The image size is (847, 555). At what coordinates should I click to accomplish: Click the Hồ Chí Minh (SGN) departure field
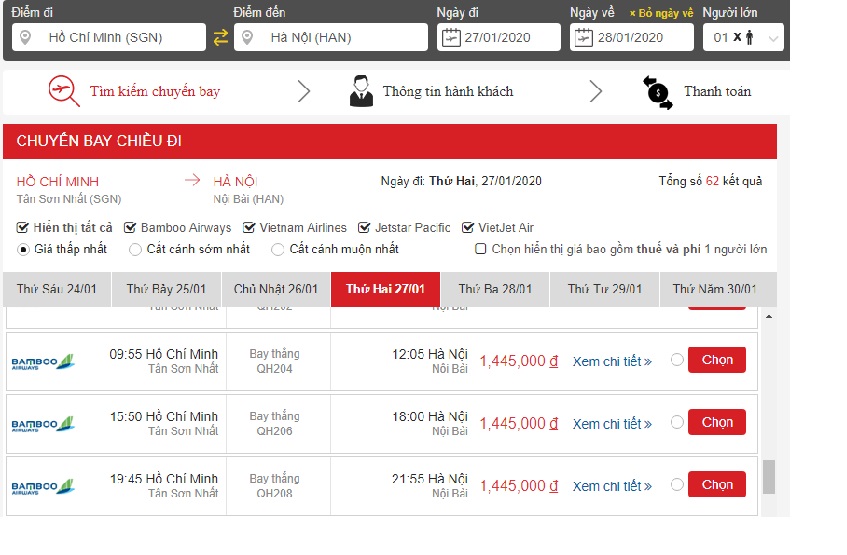[109, 37]
